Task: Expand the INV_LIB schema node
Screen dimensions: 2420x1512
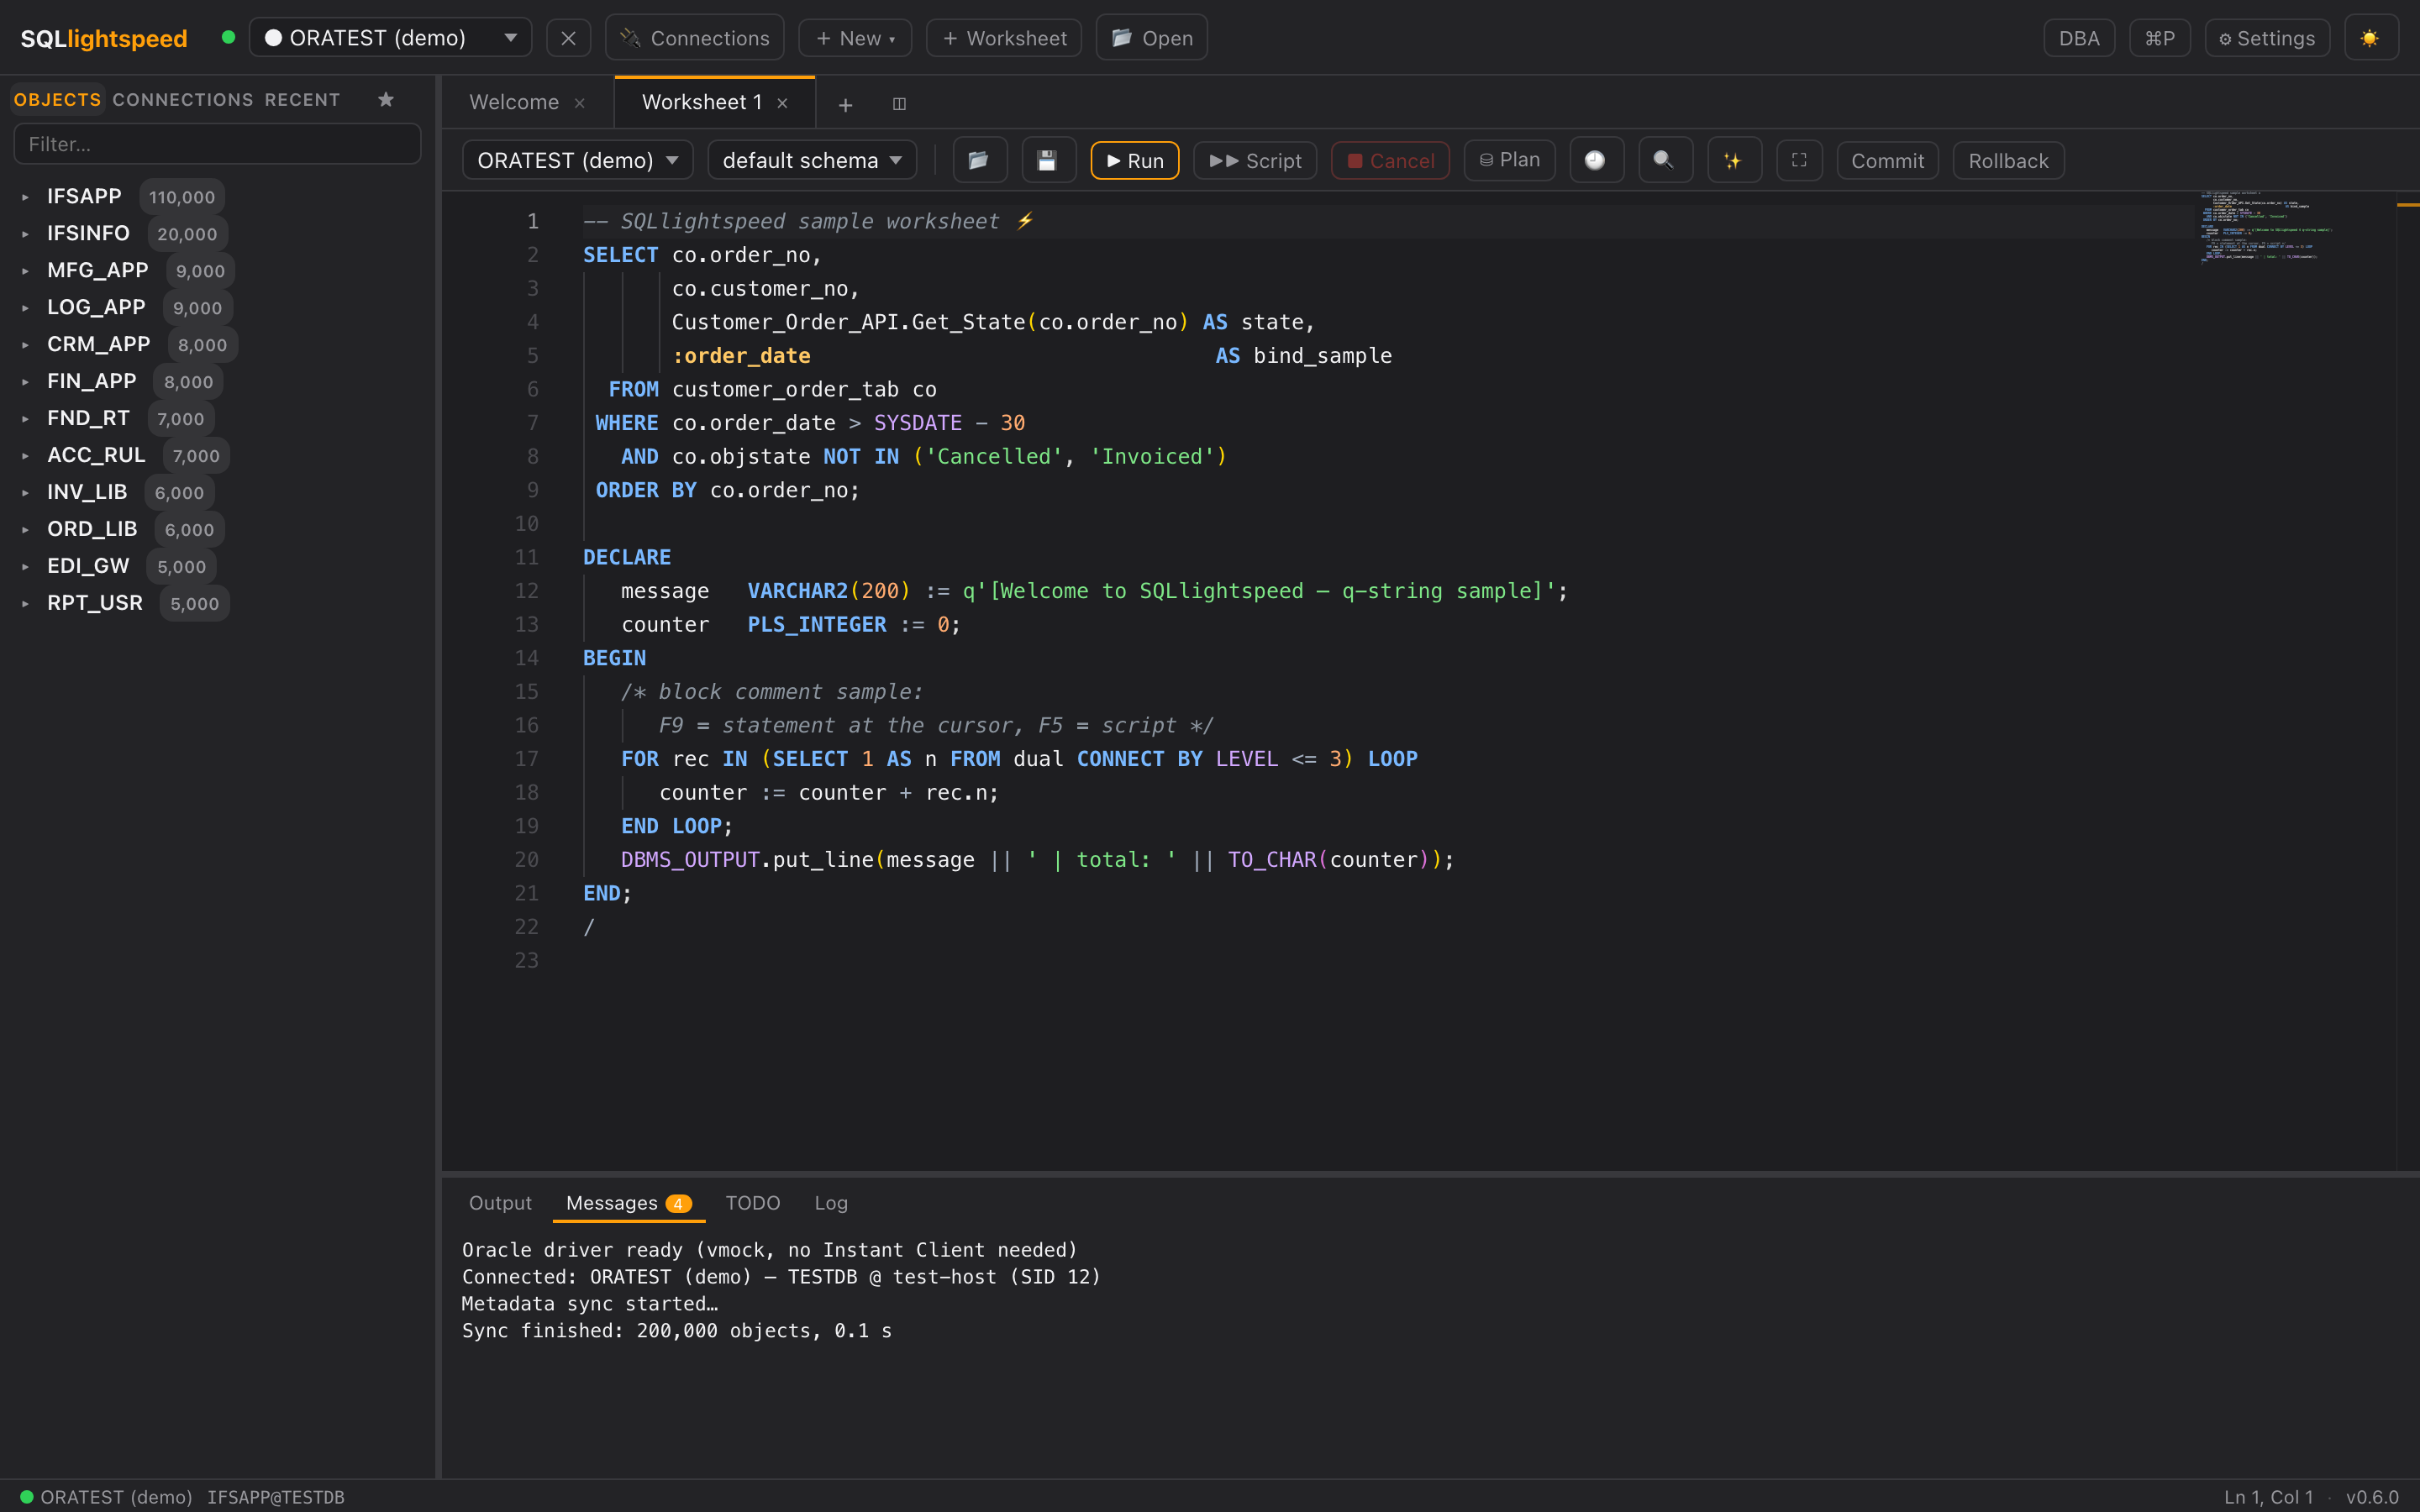Action: pos(25,493)
